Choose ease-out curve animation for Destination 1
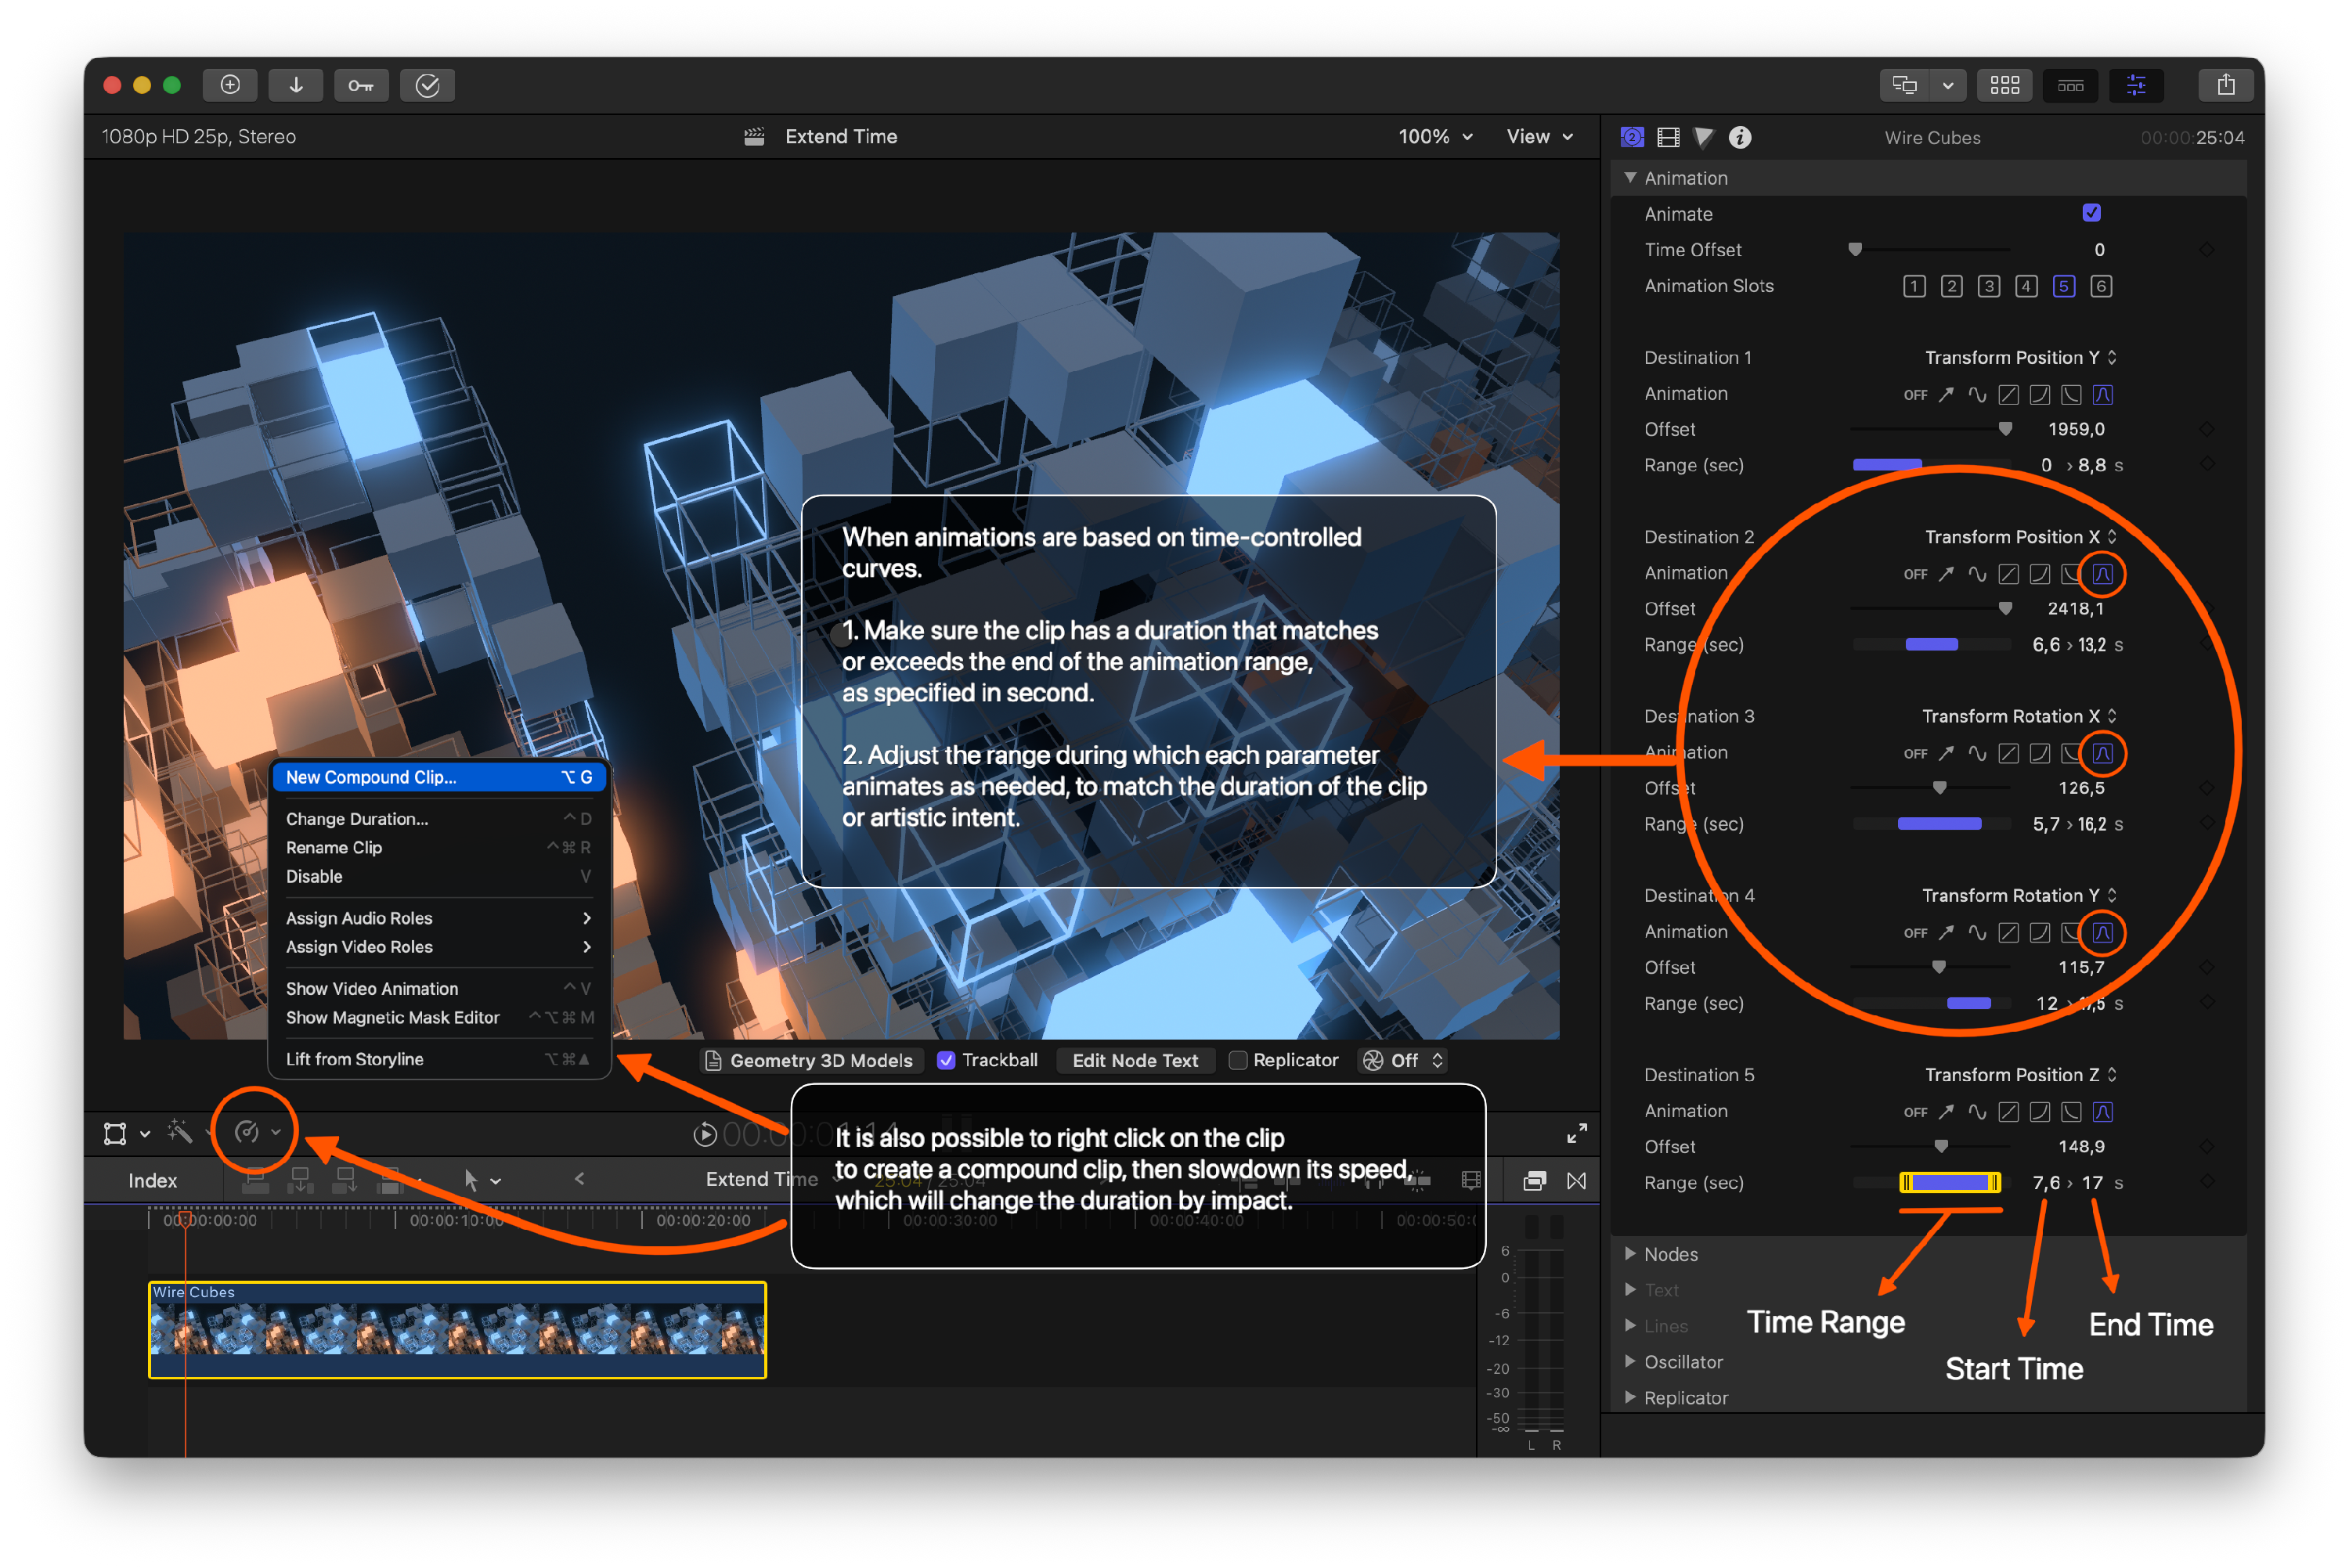 [x=2071, y=394]
